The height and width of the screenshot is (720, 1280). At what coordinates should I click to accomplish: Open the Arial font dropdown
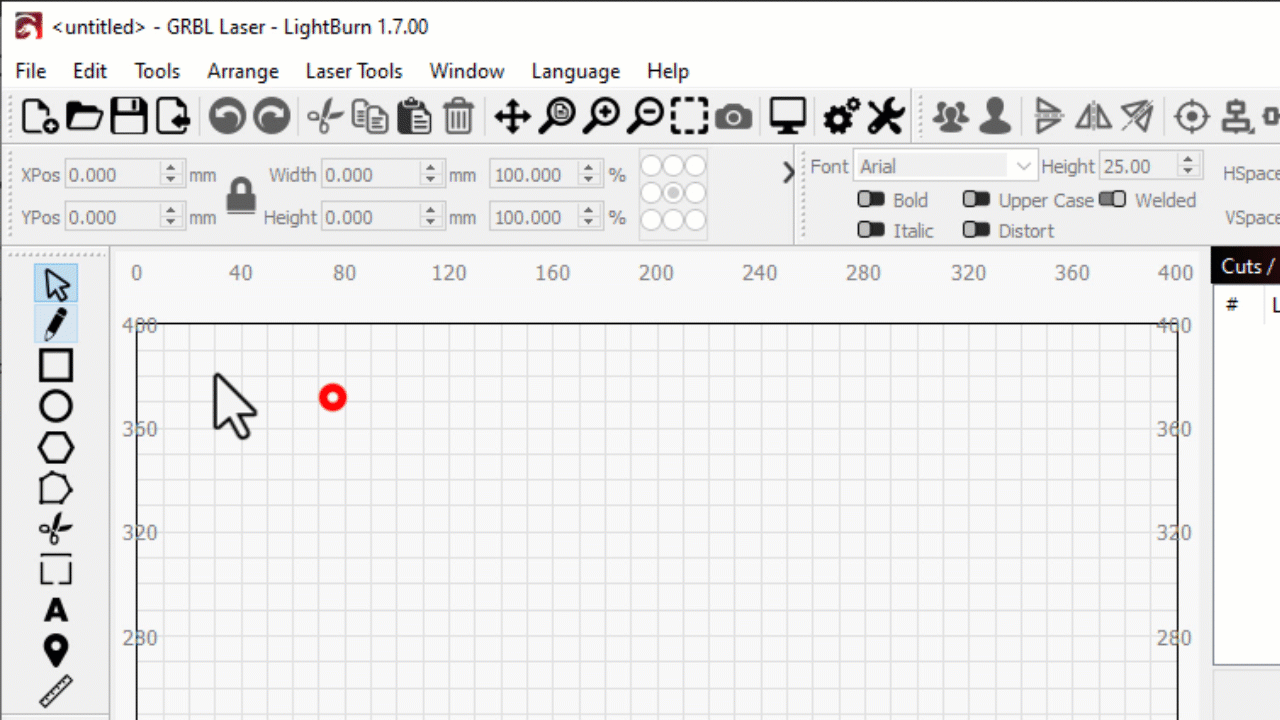(x=1022, y=166)
